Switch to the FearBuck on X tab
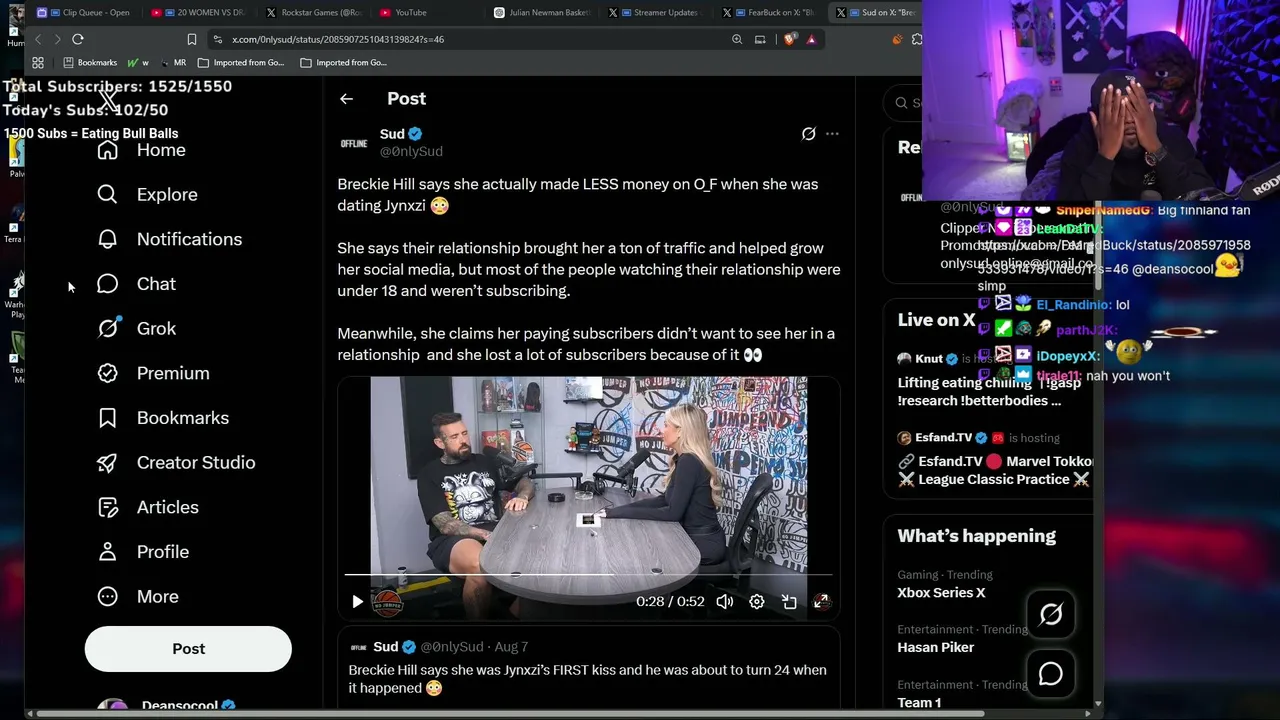This screenshot has width=1280, height=720. 770,13
